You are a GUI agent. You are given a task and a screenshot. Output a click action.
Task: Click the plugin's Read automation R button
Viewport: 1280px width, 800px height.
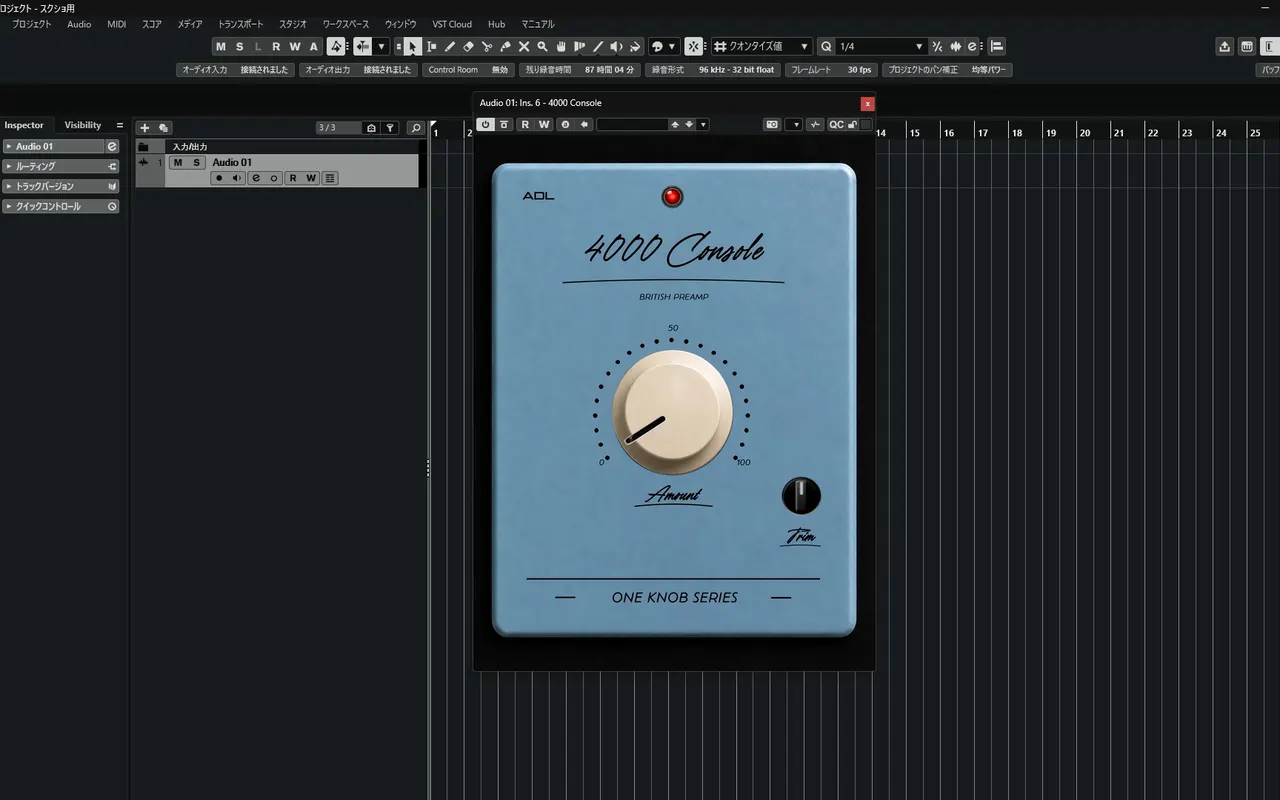click(525, 125)
